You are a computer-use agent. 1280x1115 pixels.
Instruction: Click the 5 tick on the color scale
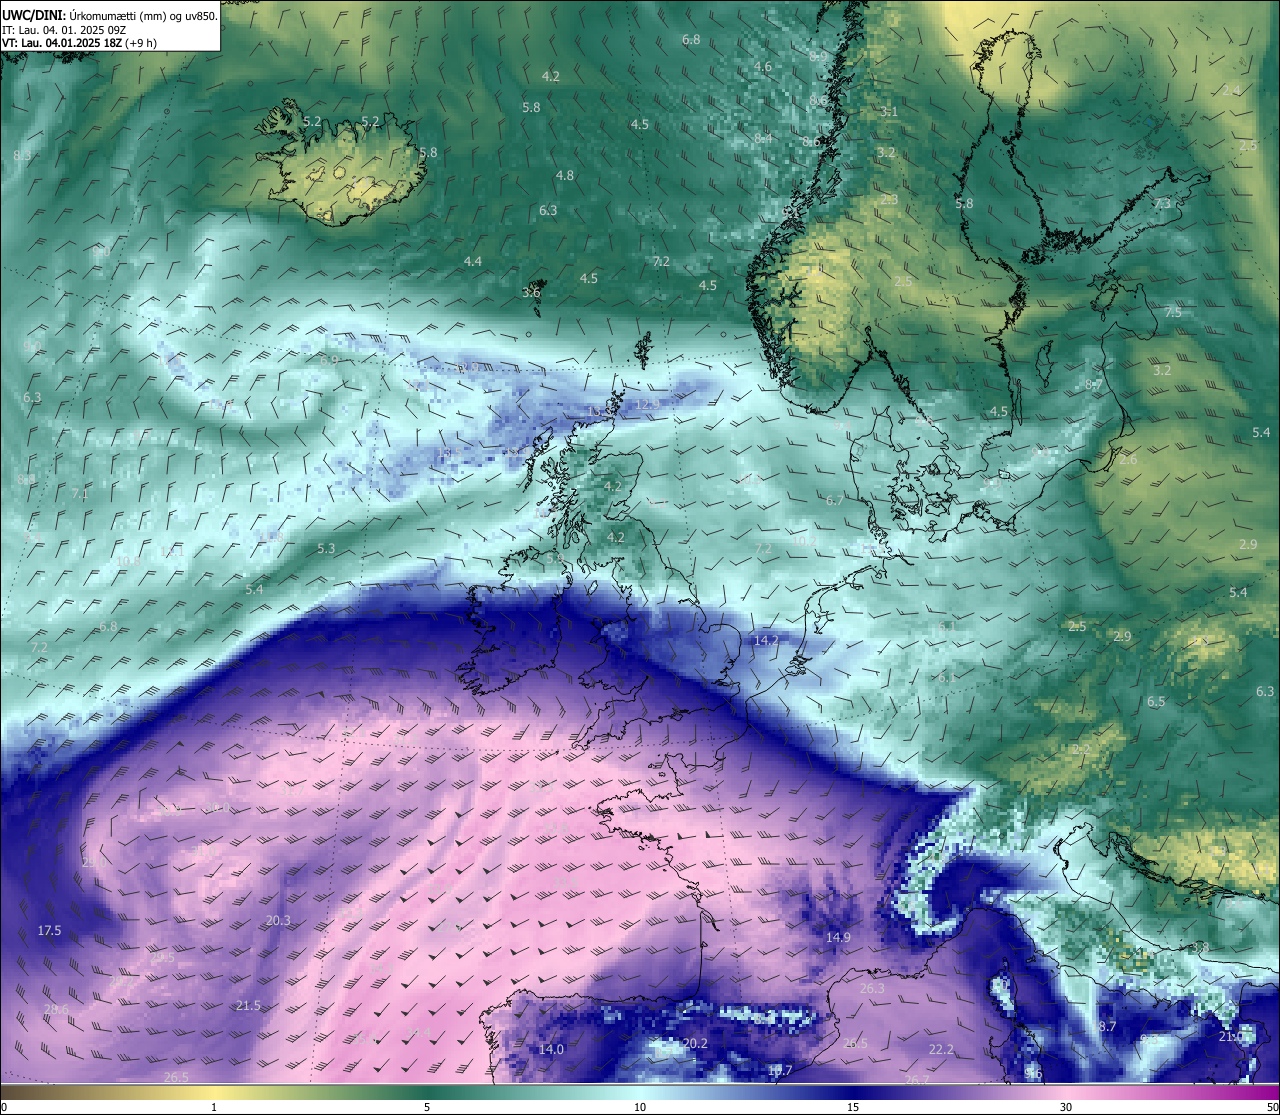coord(427,1107)
